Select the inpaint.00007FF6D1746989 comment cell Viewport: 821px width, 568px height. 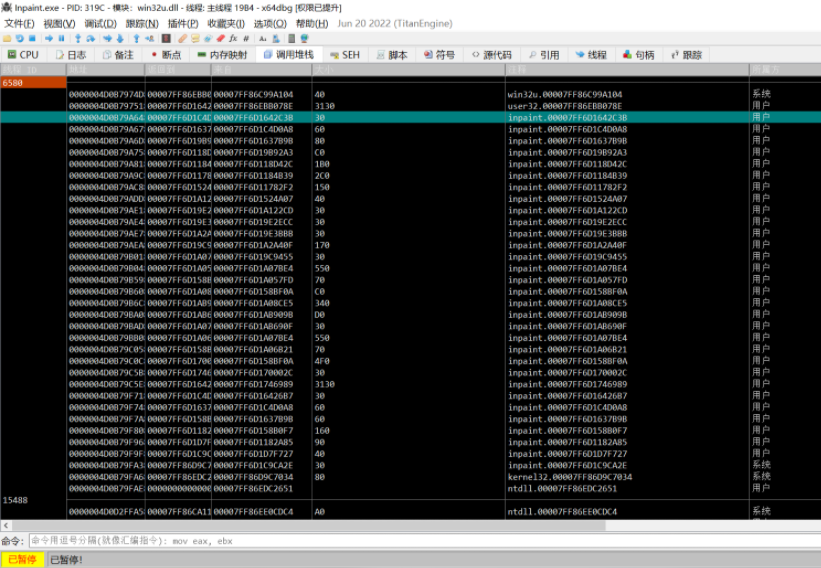(627, 384)
